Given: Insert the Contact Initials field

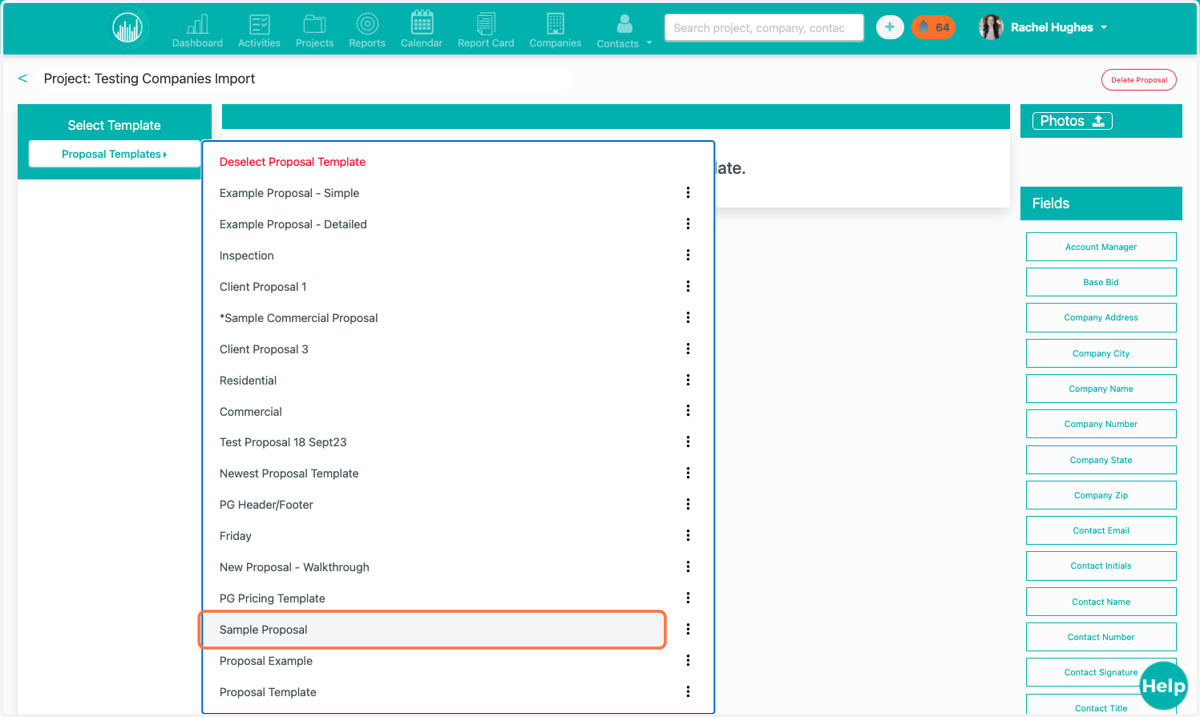Looking at the screenshot, I should (1101, 566).
